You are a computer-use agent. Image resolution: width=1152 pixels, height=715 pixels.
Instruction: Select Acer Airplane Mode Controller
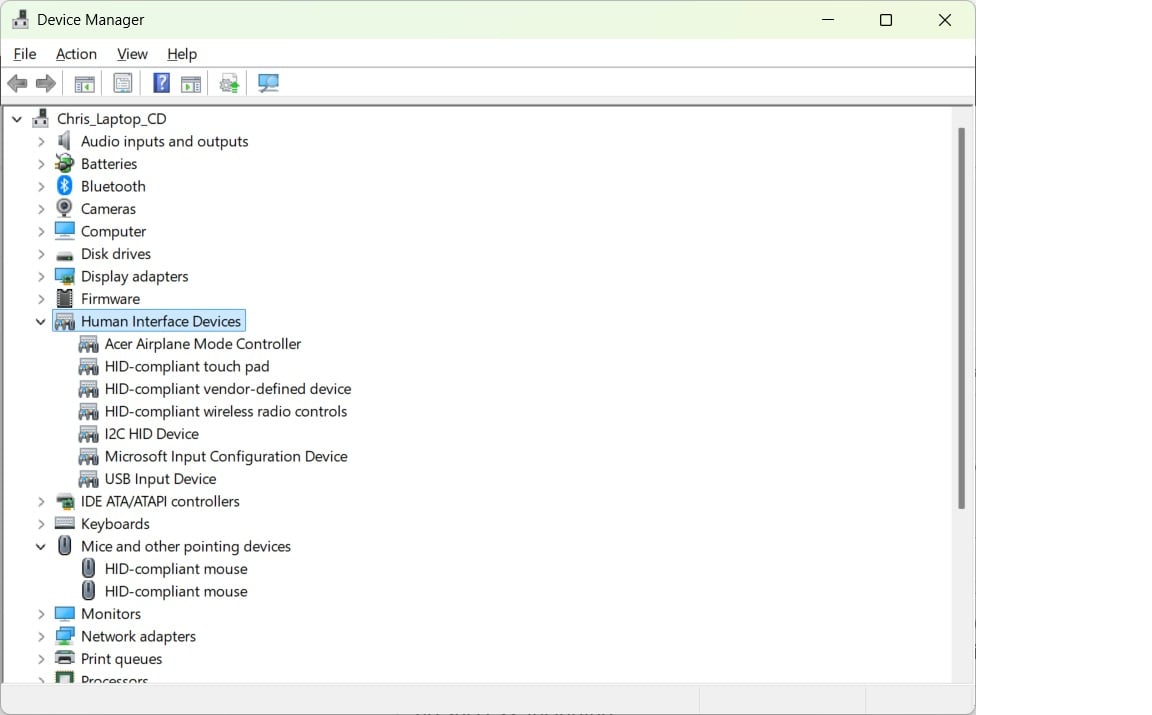click(x=203, y=344)
